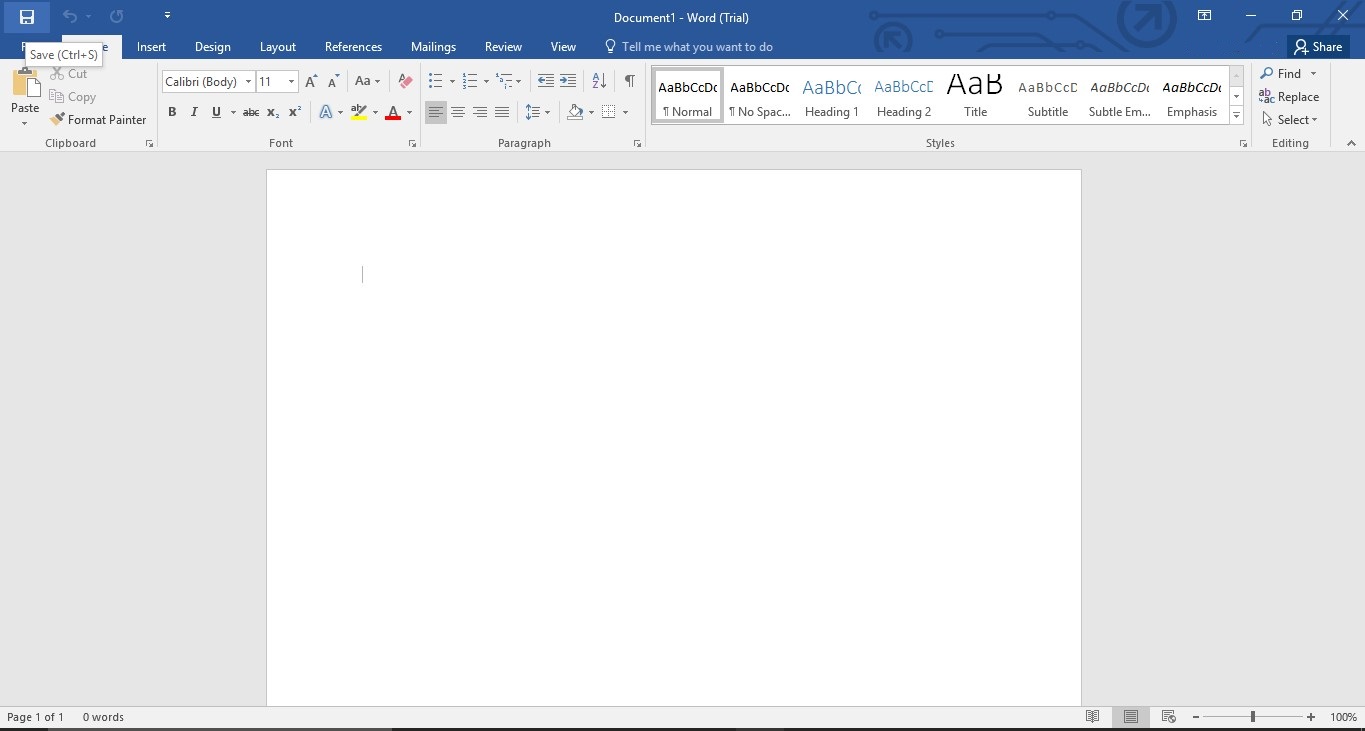Switch to the Mailings tab
The image size is (1365, 731).
click(x=433, y=46)
